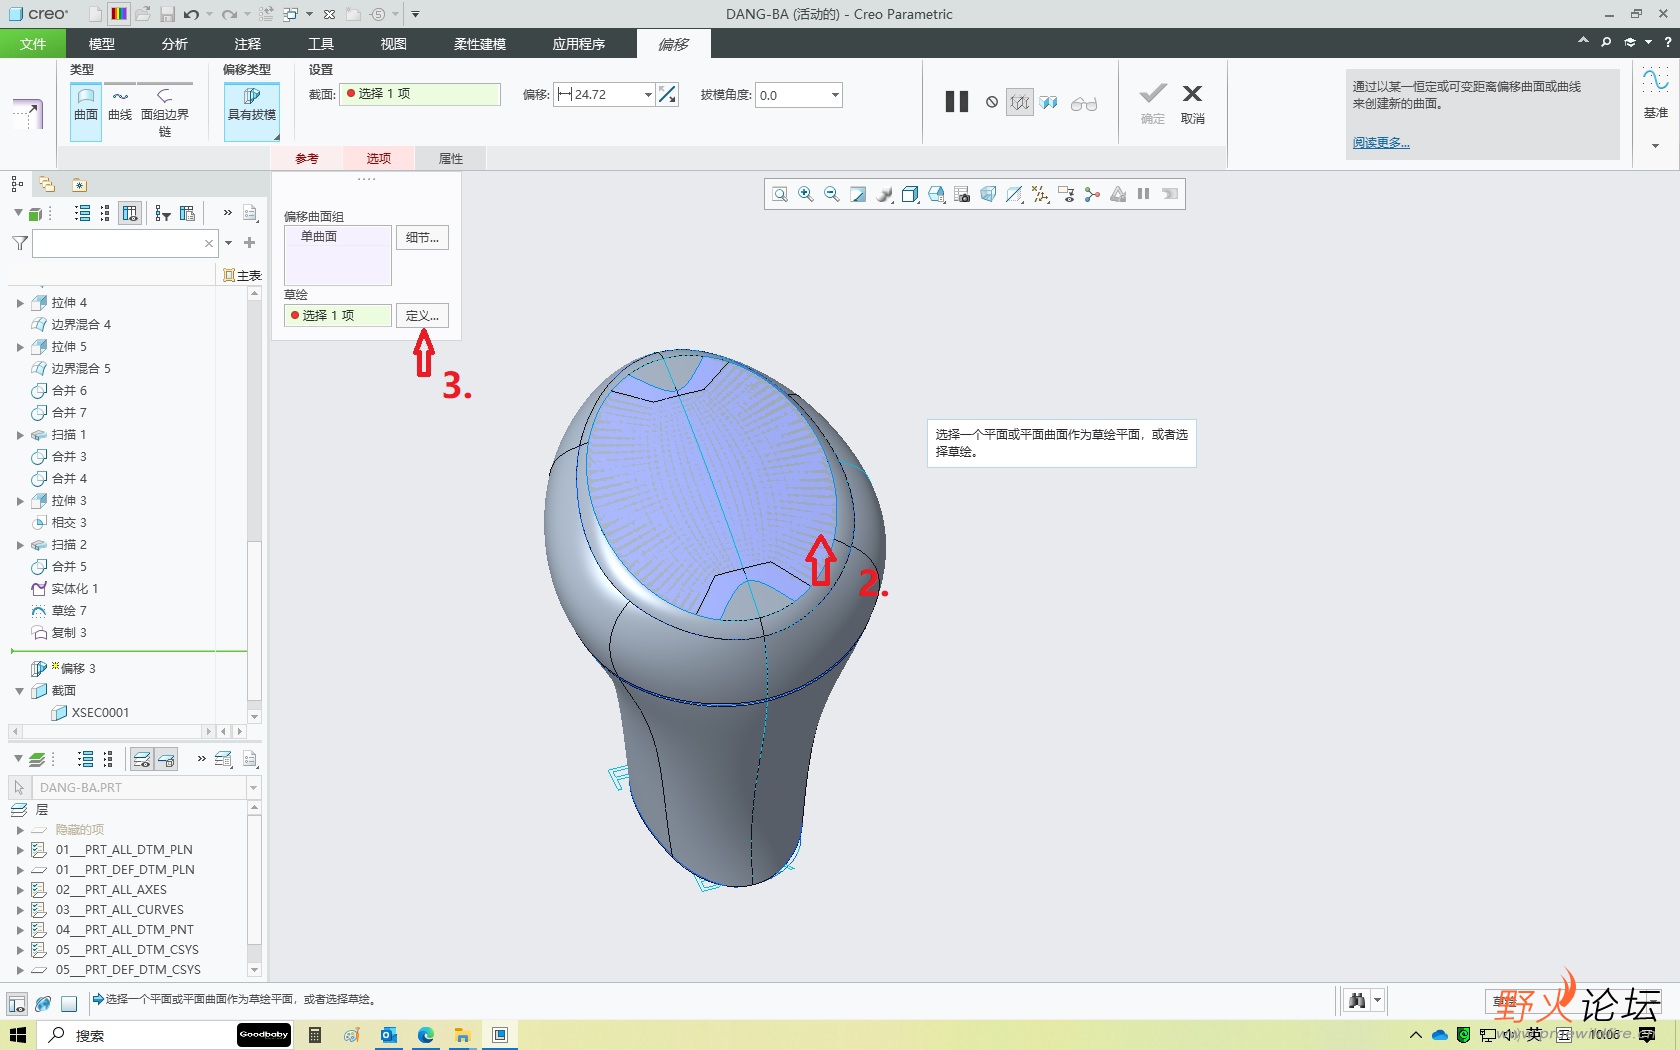Click the glasses verify preview icon
The width and height of the screenshot is (1680, 1050).
(1084, 103)
